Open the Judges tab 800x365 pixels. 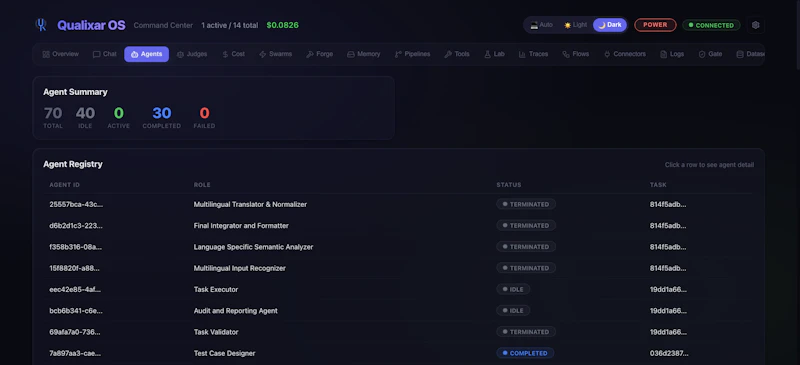click(192, 54)
